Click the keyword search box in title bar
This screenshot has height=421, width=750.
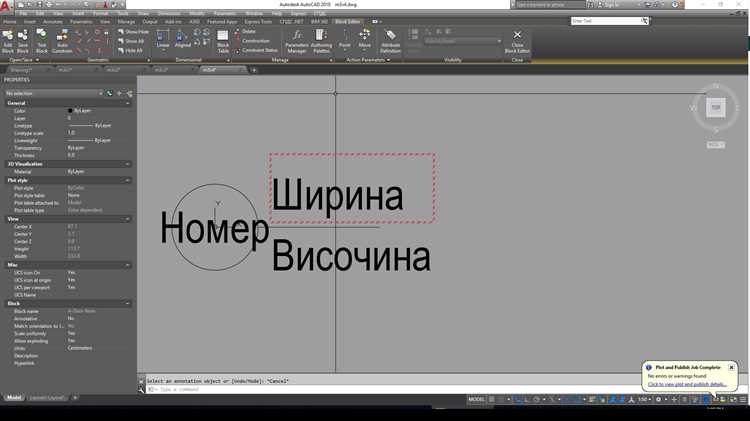[550, 5]
